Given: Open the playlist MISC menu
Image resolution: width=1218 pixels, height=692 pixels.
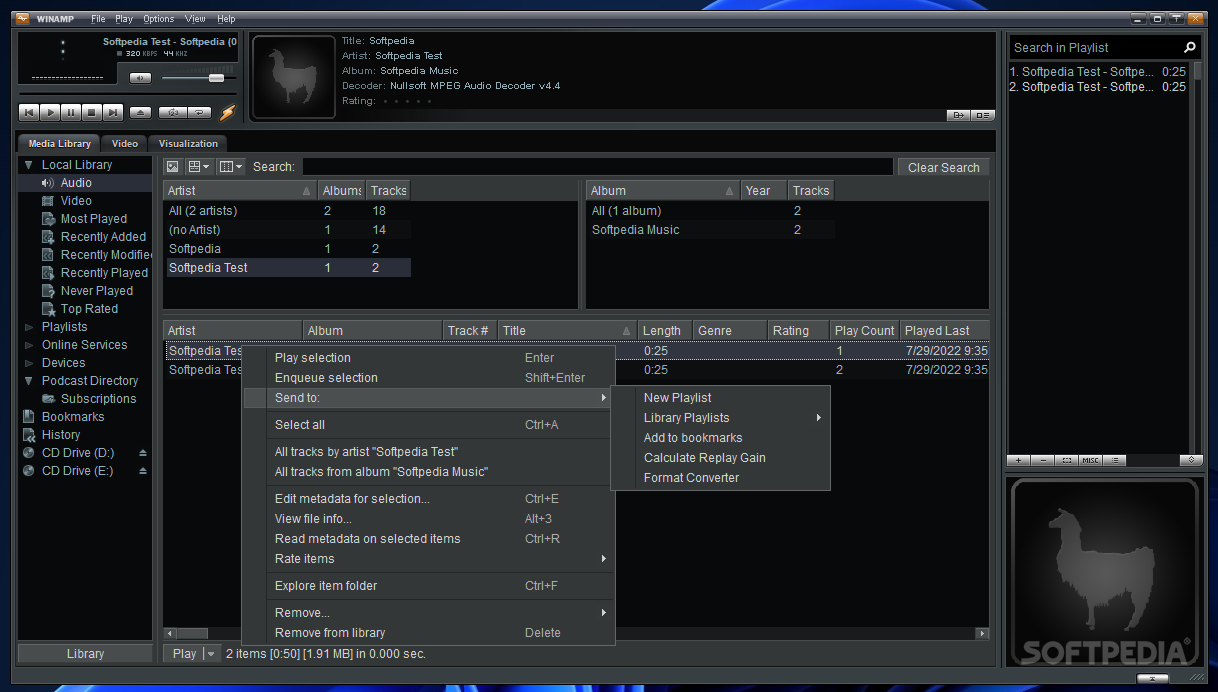Looking at the screenshot, I should pos(1091,460).
